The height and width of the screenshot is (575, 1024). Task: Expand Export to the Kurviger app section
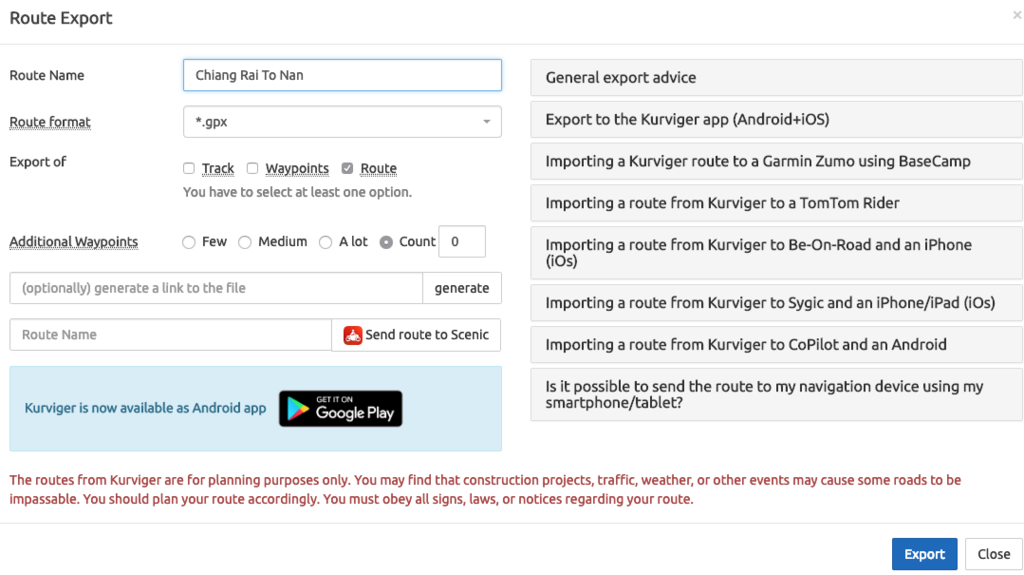(x=776, y=120)
